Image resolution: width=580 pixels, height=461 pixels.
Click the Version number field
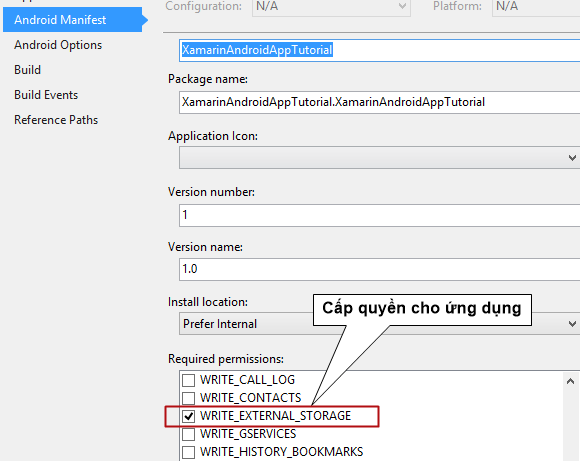(x=380, y=215)
